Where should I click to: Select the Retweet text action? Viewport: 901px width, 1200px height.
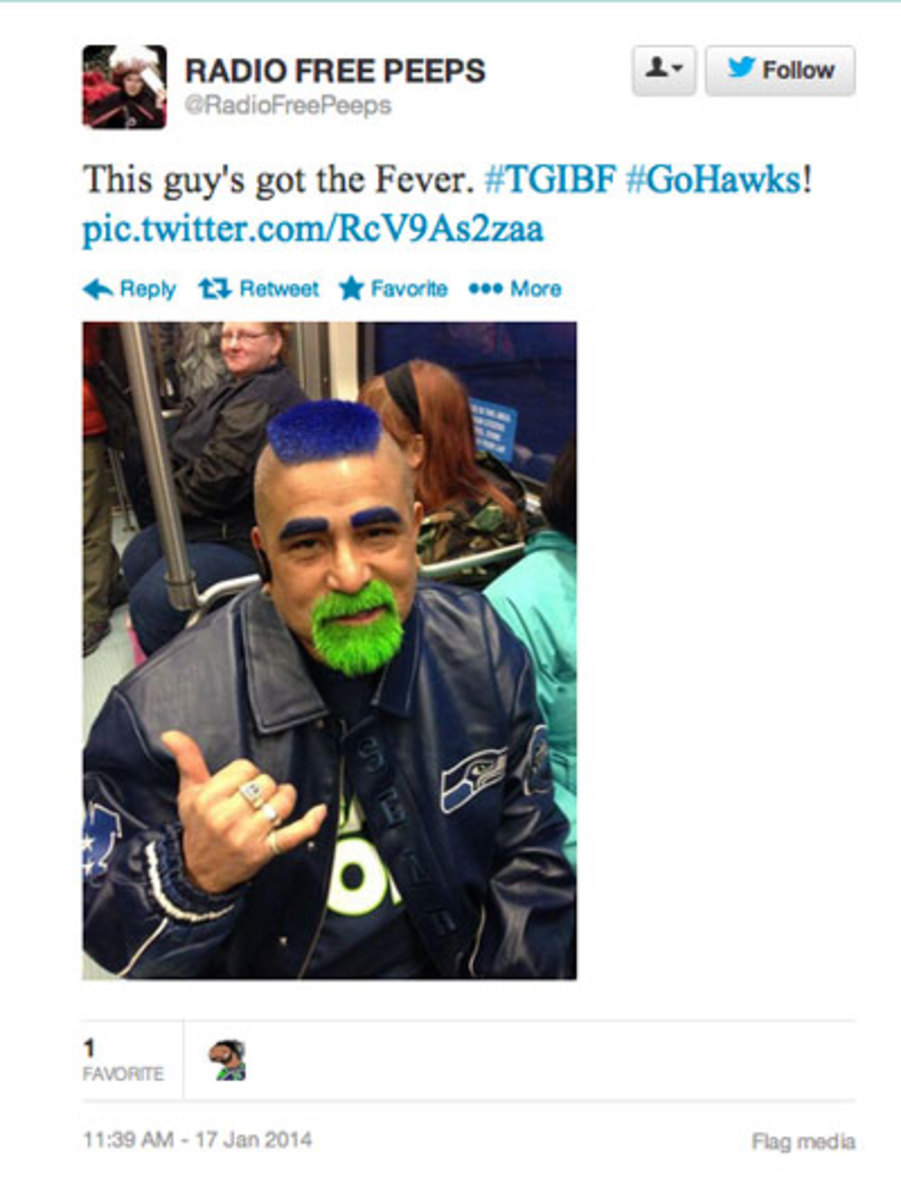[x=279, y=289]
